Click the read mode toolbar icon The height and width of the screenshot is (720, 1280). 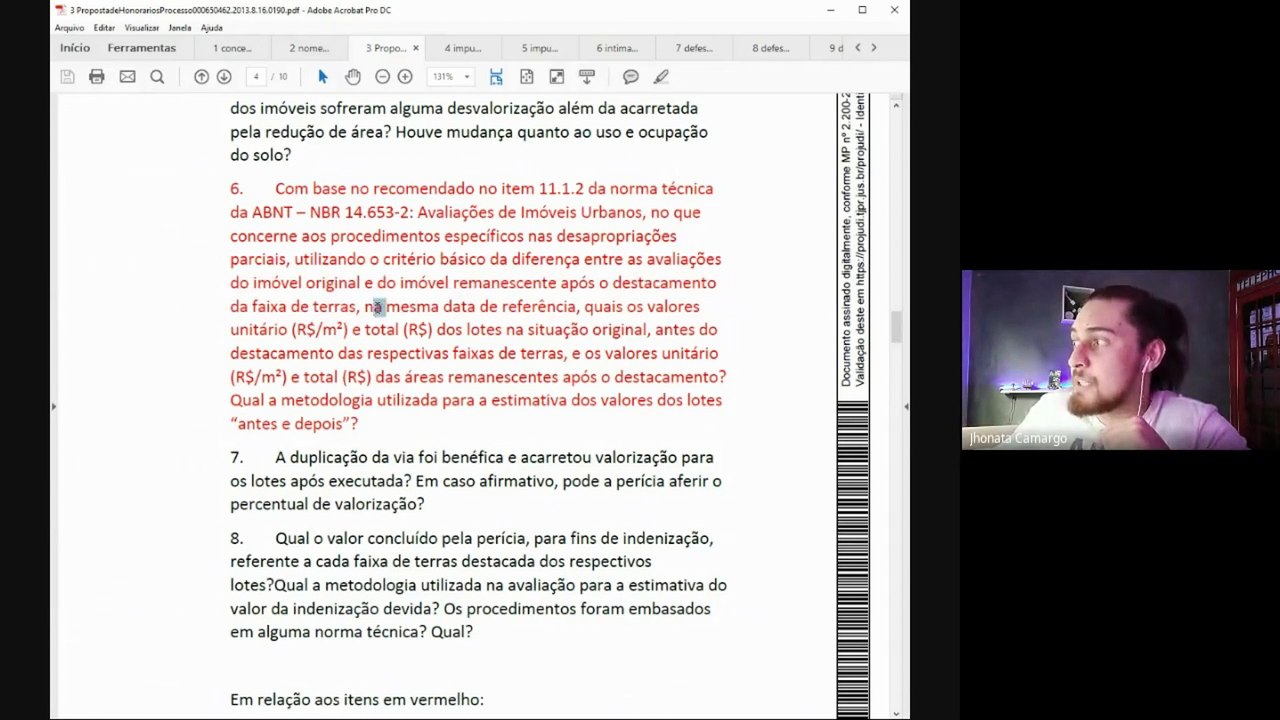coord(587,77)
